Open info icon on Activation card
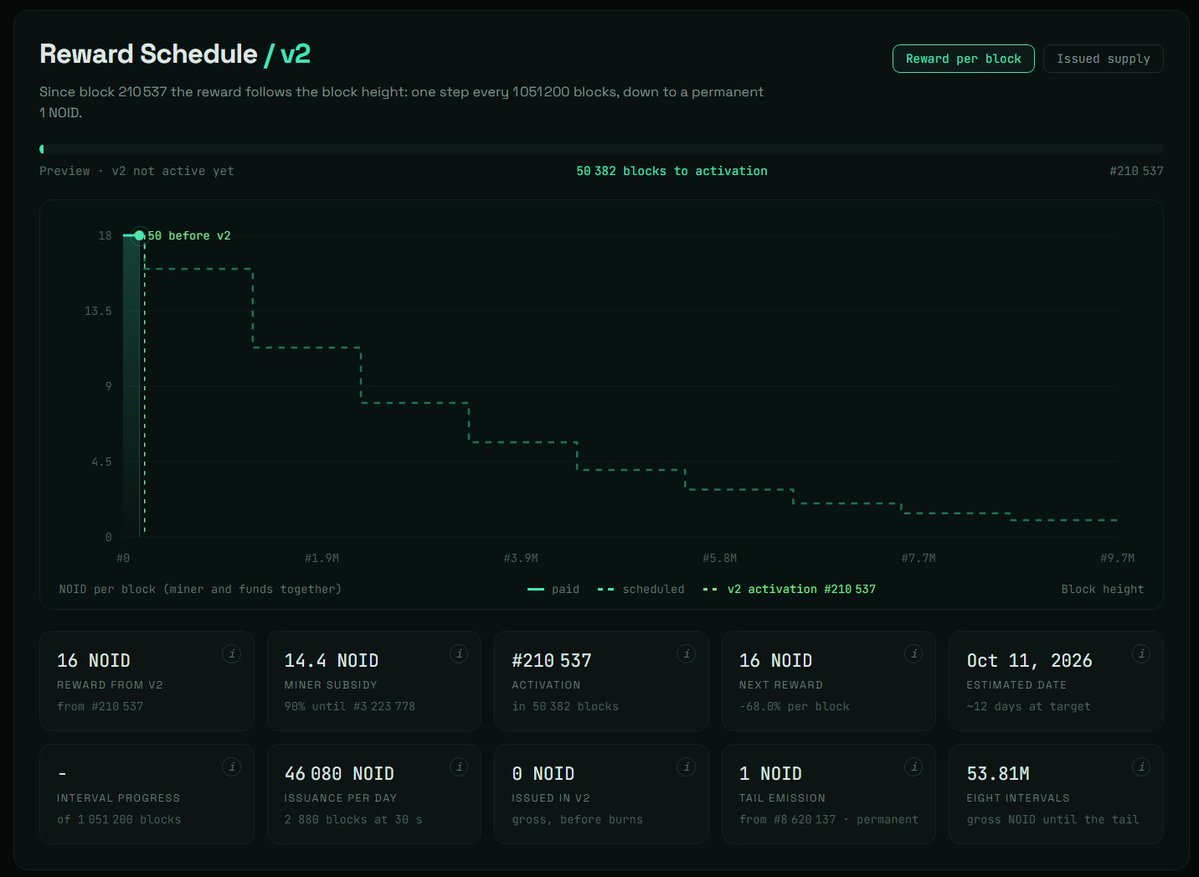Image resolution: width=1199 pixels, height=877 pixels. 686,654
